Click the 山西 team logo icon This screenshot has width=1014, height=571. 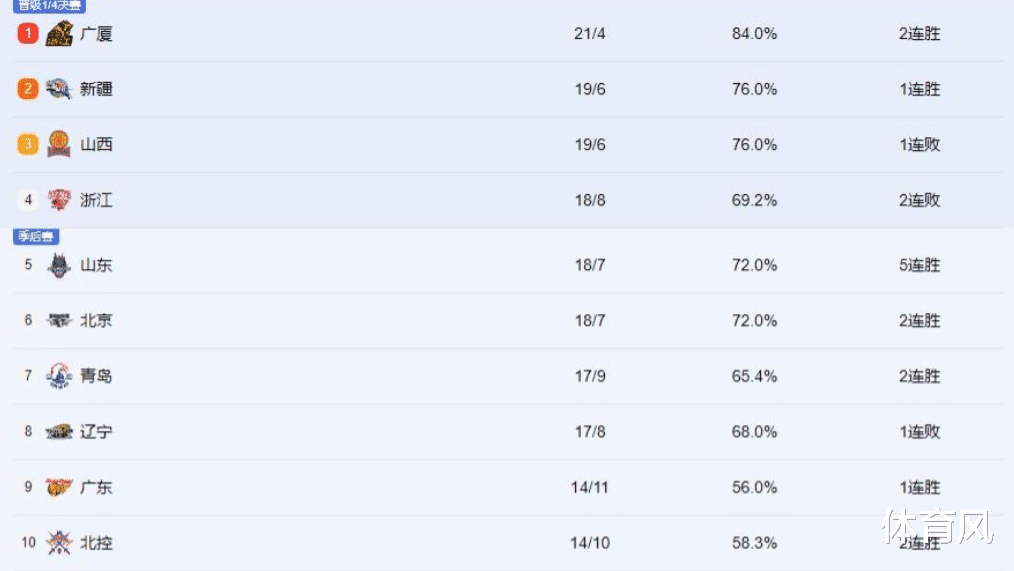click(59, 144)
